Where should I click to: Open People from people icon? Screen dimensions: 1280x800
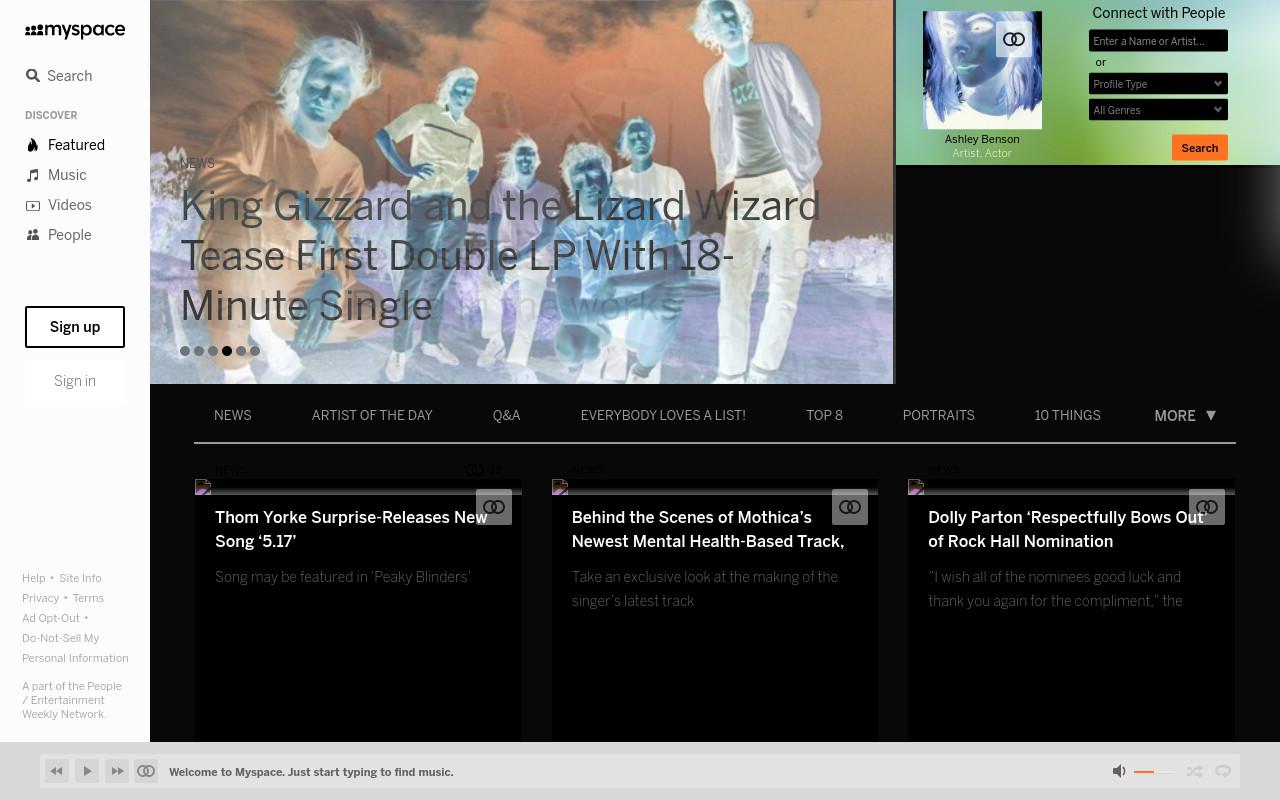(x=33, y=235)
